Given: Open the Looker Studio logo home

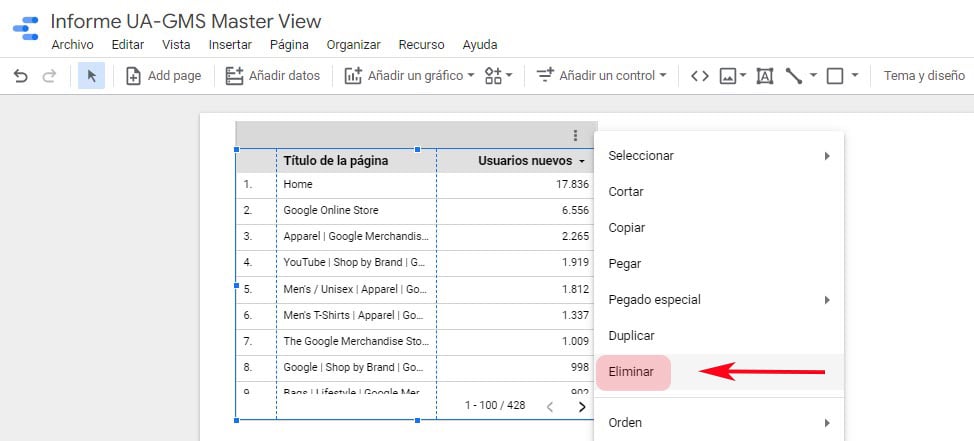Looking at the screenshot, I should 25,29.
